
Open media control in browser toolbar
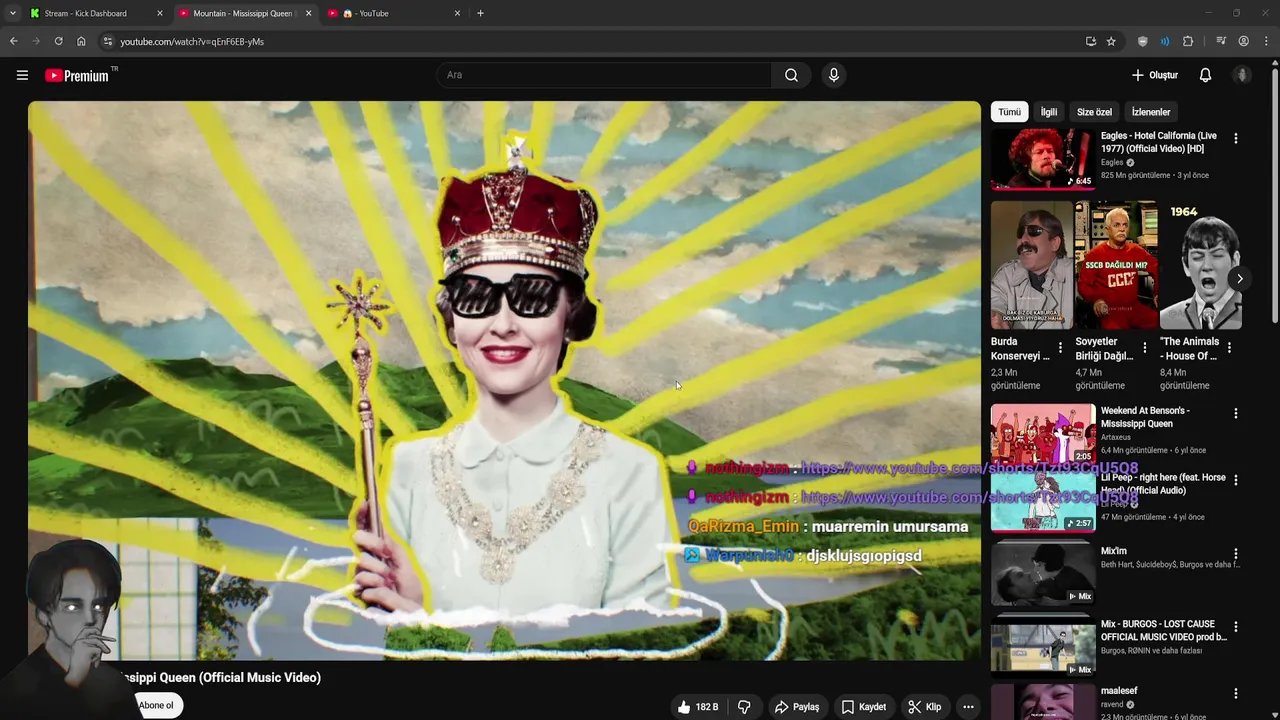pos(1221,41)
